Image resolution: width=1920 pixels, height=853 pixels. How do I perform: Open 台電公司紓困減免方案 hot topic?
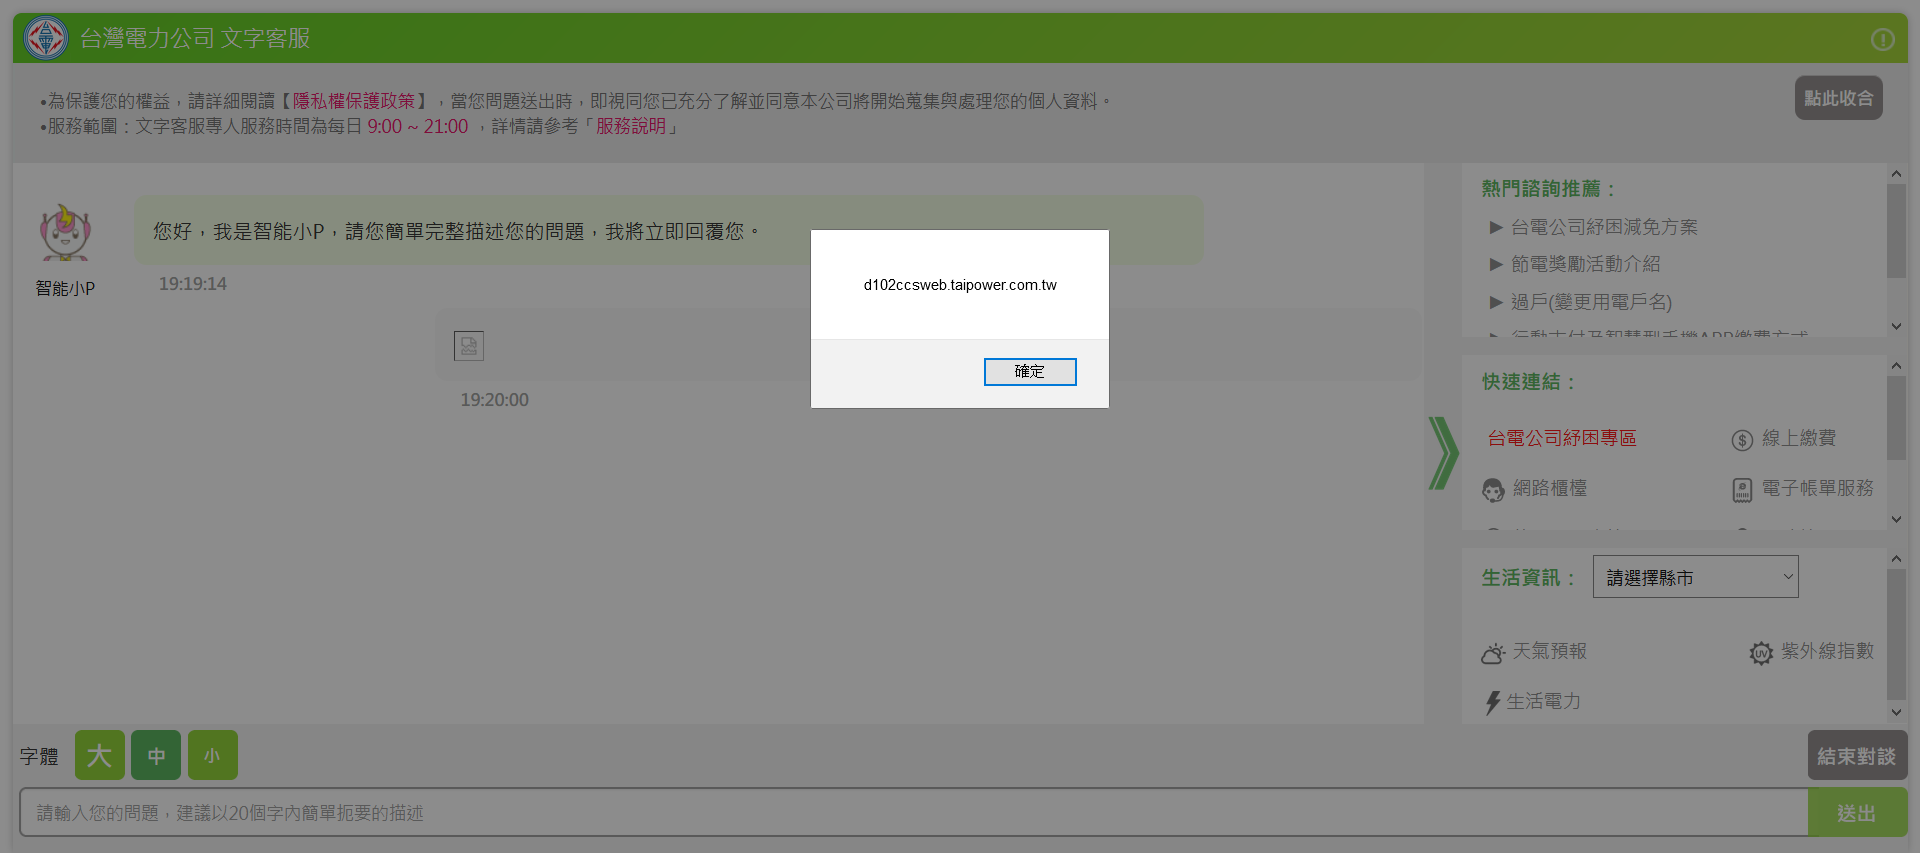[x=1604, y=227]
